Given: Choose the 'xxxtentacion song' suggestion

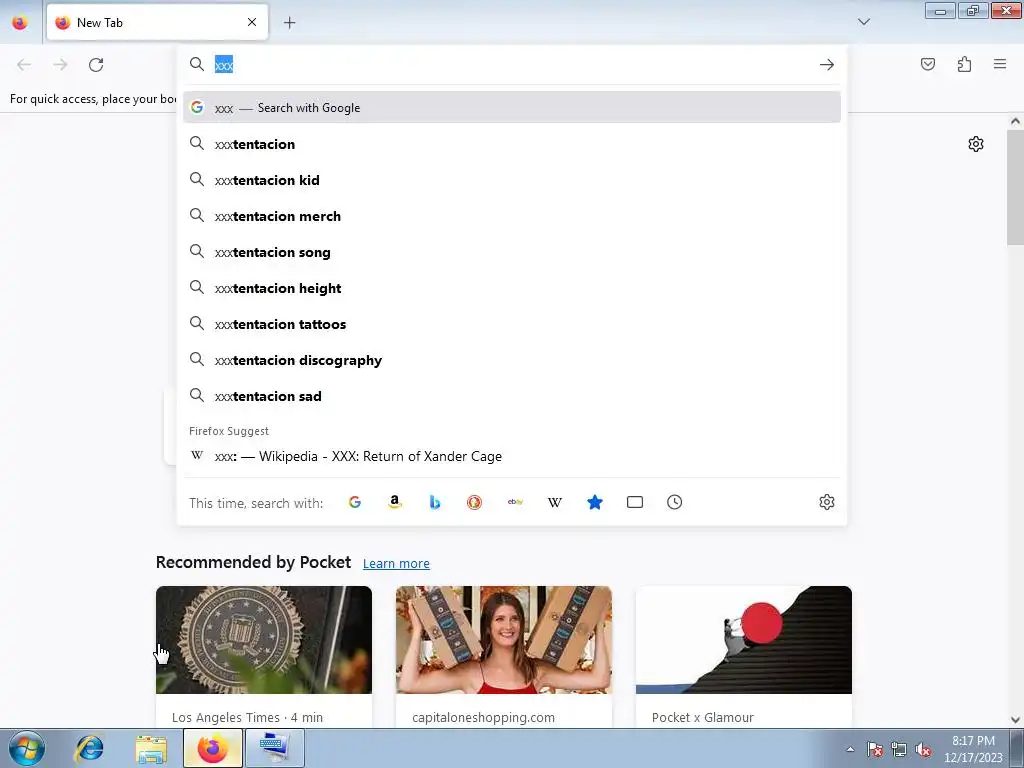Looking at the screenshot, I should click(x=512, y=252).
